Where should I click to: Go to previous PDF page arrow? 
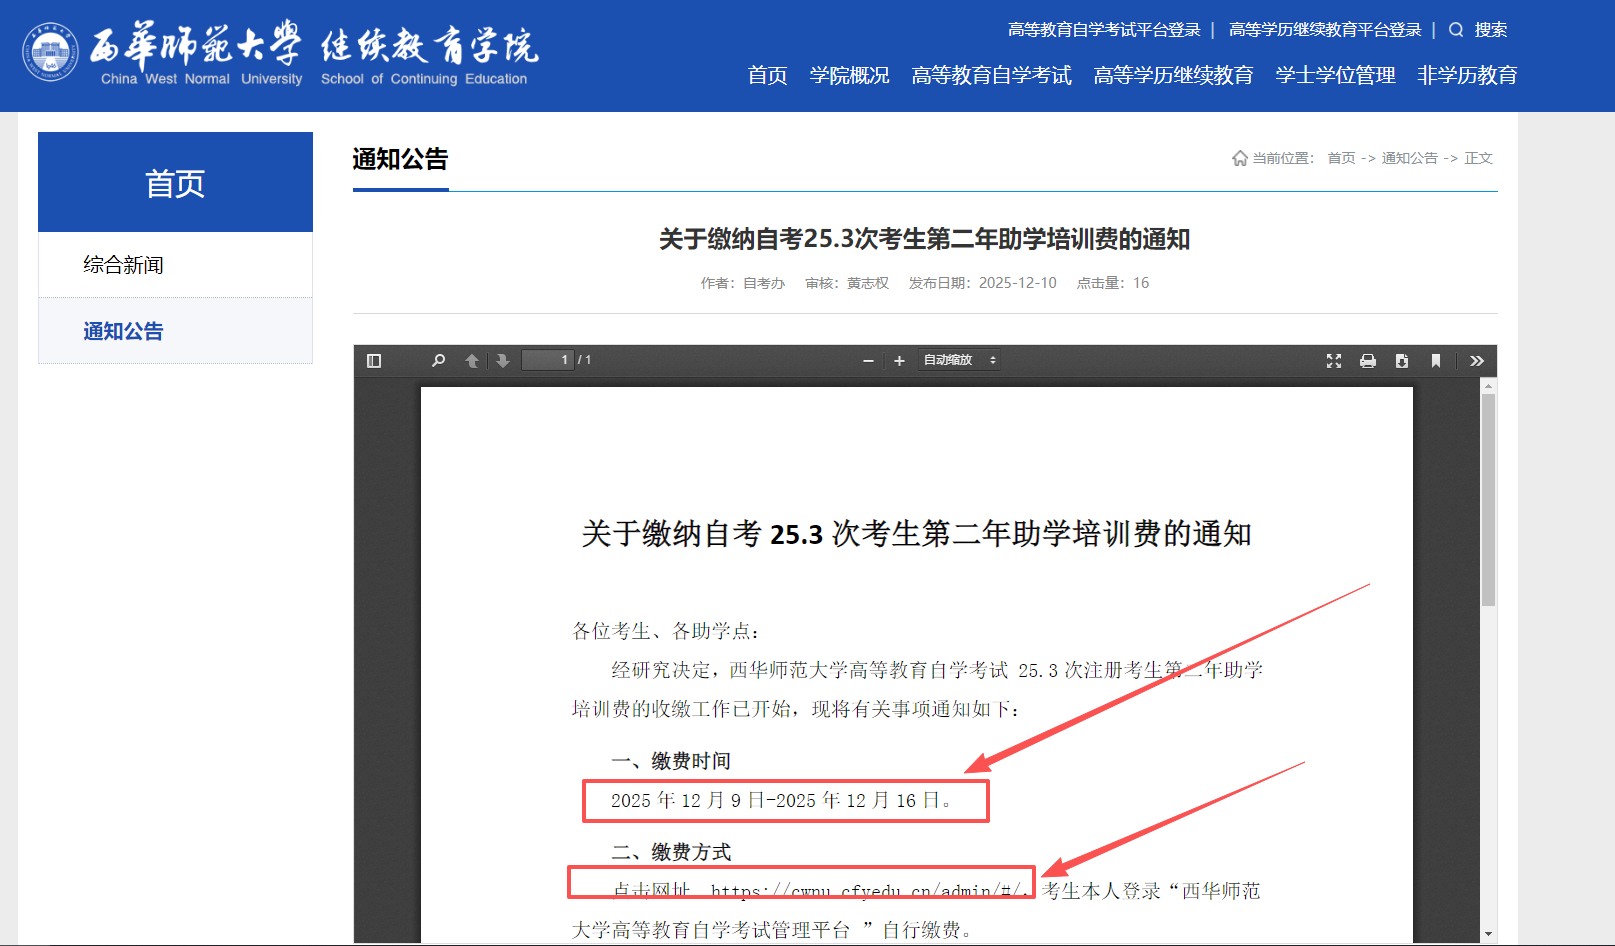pyautogui.click(x=472, y=361)
